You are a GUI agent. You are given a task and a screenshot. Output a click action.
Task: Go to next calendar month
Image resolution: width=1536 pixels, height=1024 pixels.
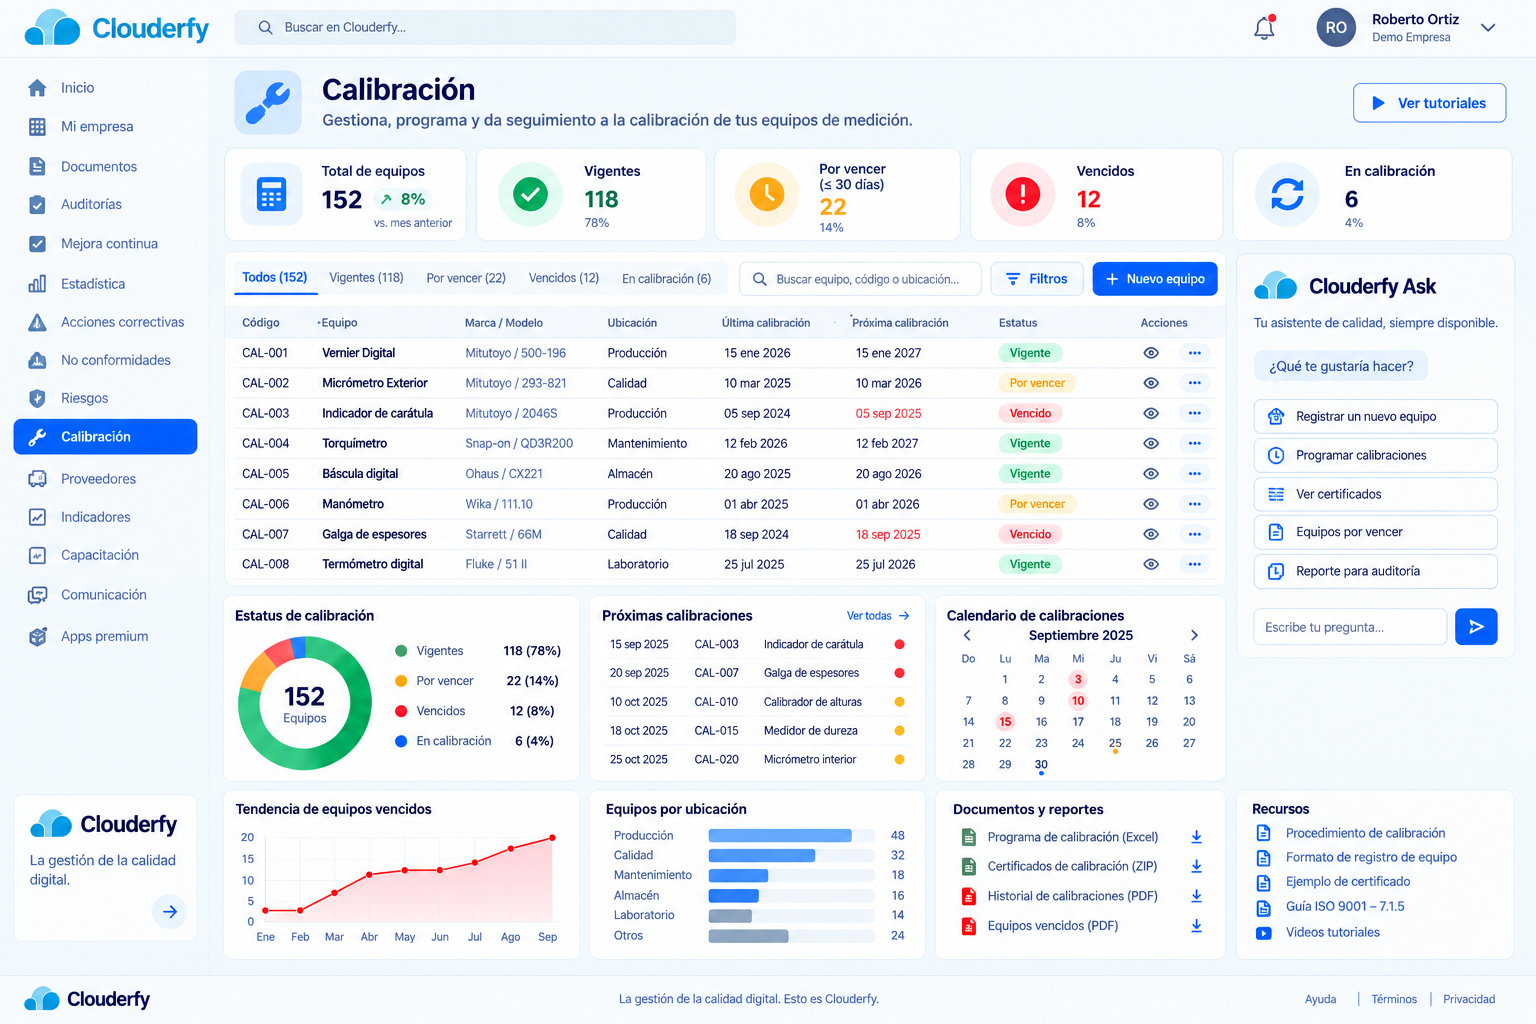pyautogui.click(x=1194, y=635)
